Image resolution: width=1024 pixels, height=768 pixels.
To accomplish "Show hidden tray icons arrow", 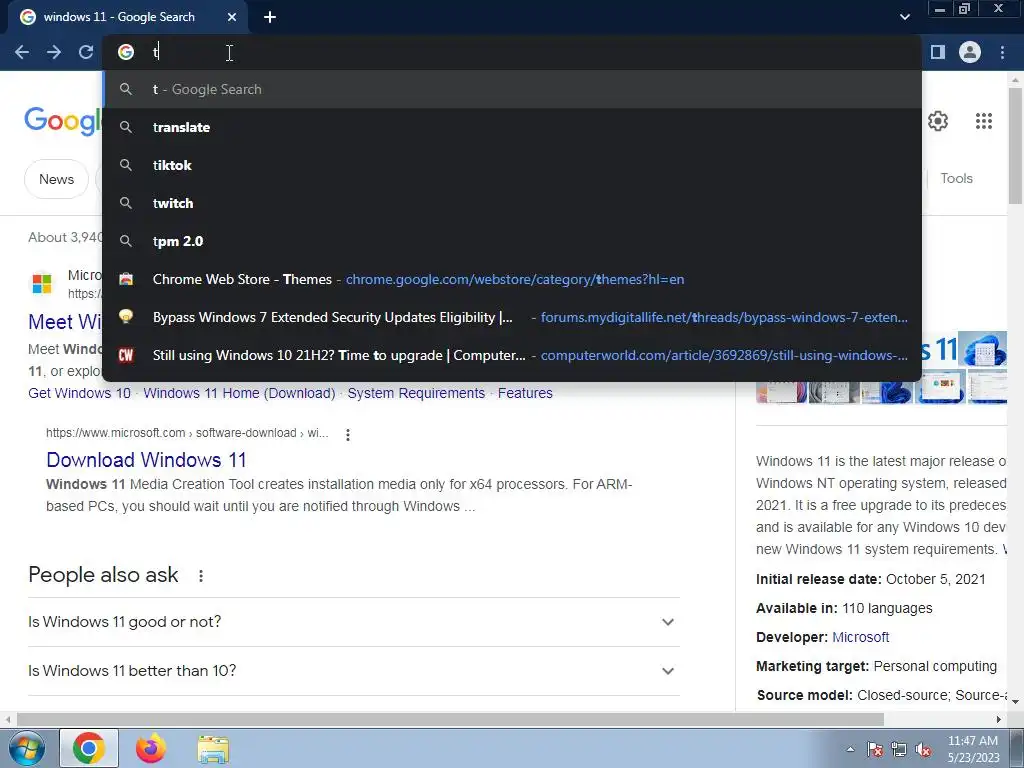I will click(x=850, y=749).
